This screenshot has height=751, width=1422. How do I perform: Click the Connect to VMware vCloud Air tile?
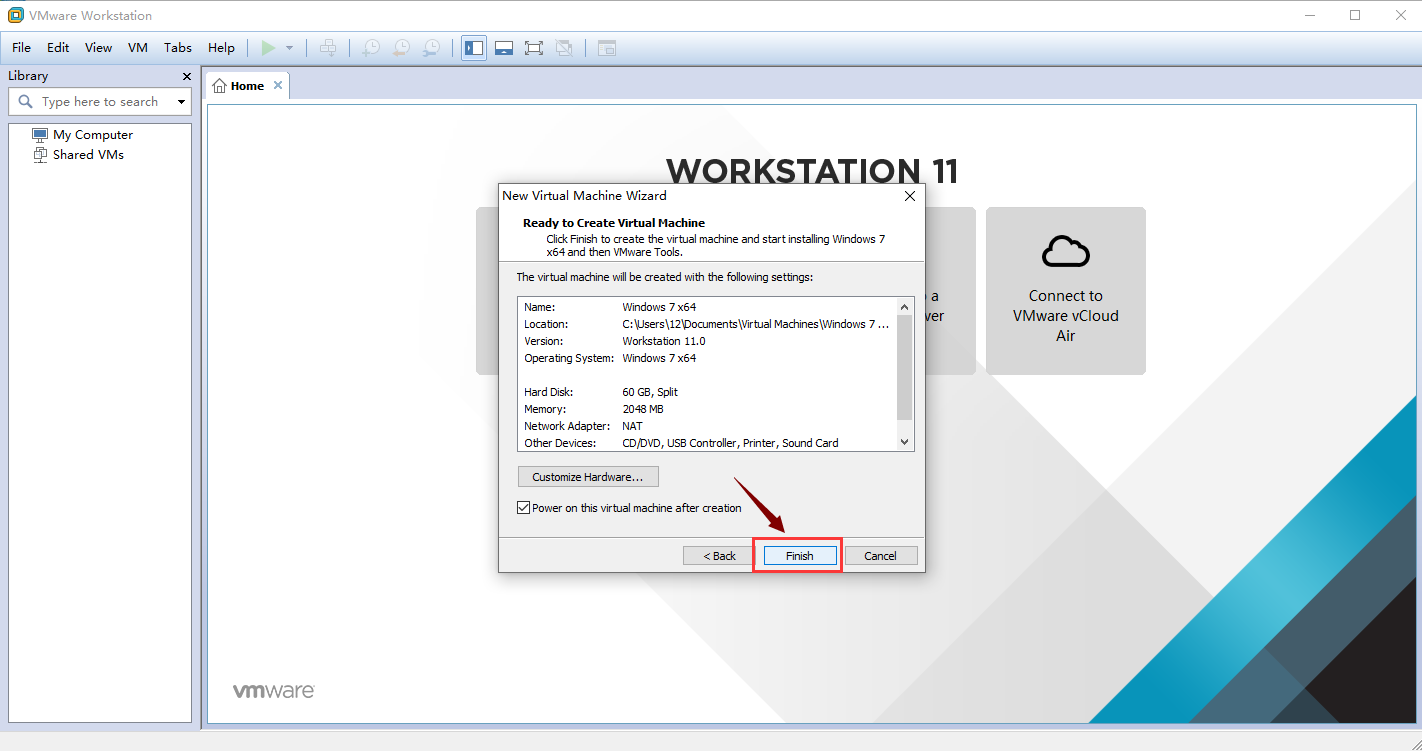click(1066, 291)
